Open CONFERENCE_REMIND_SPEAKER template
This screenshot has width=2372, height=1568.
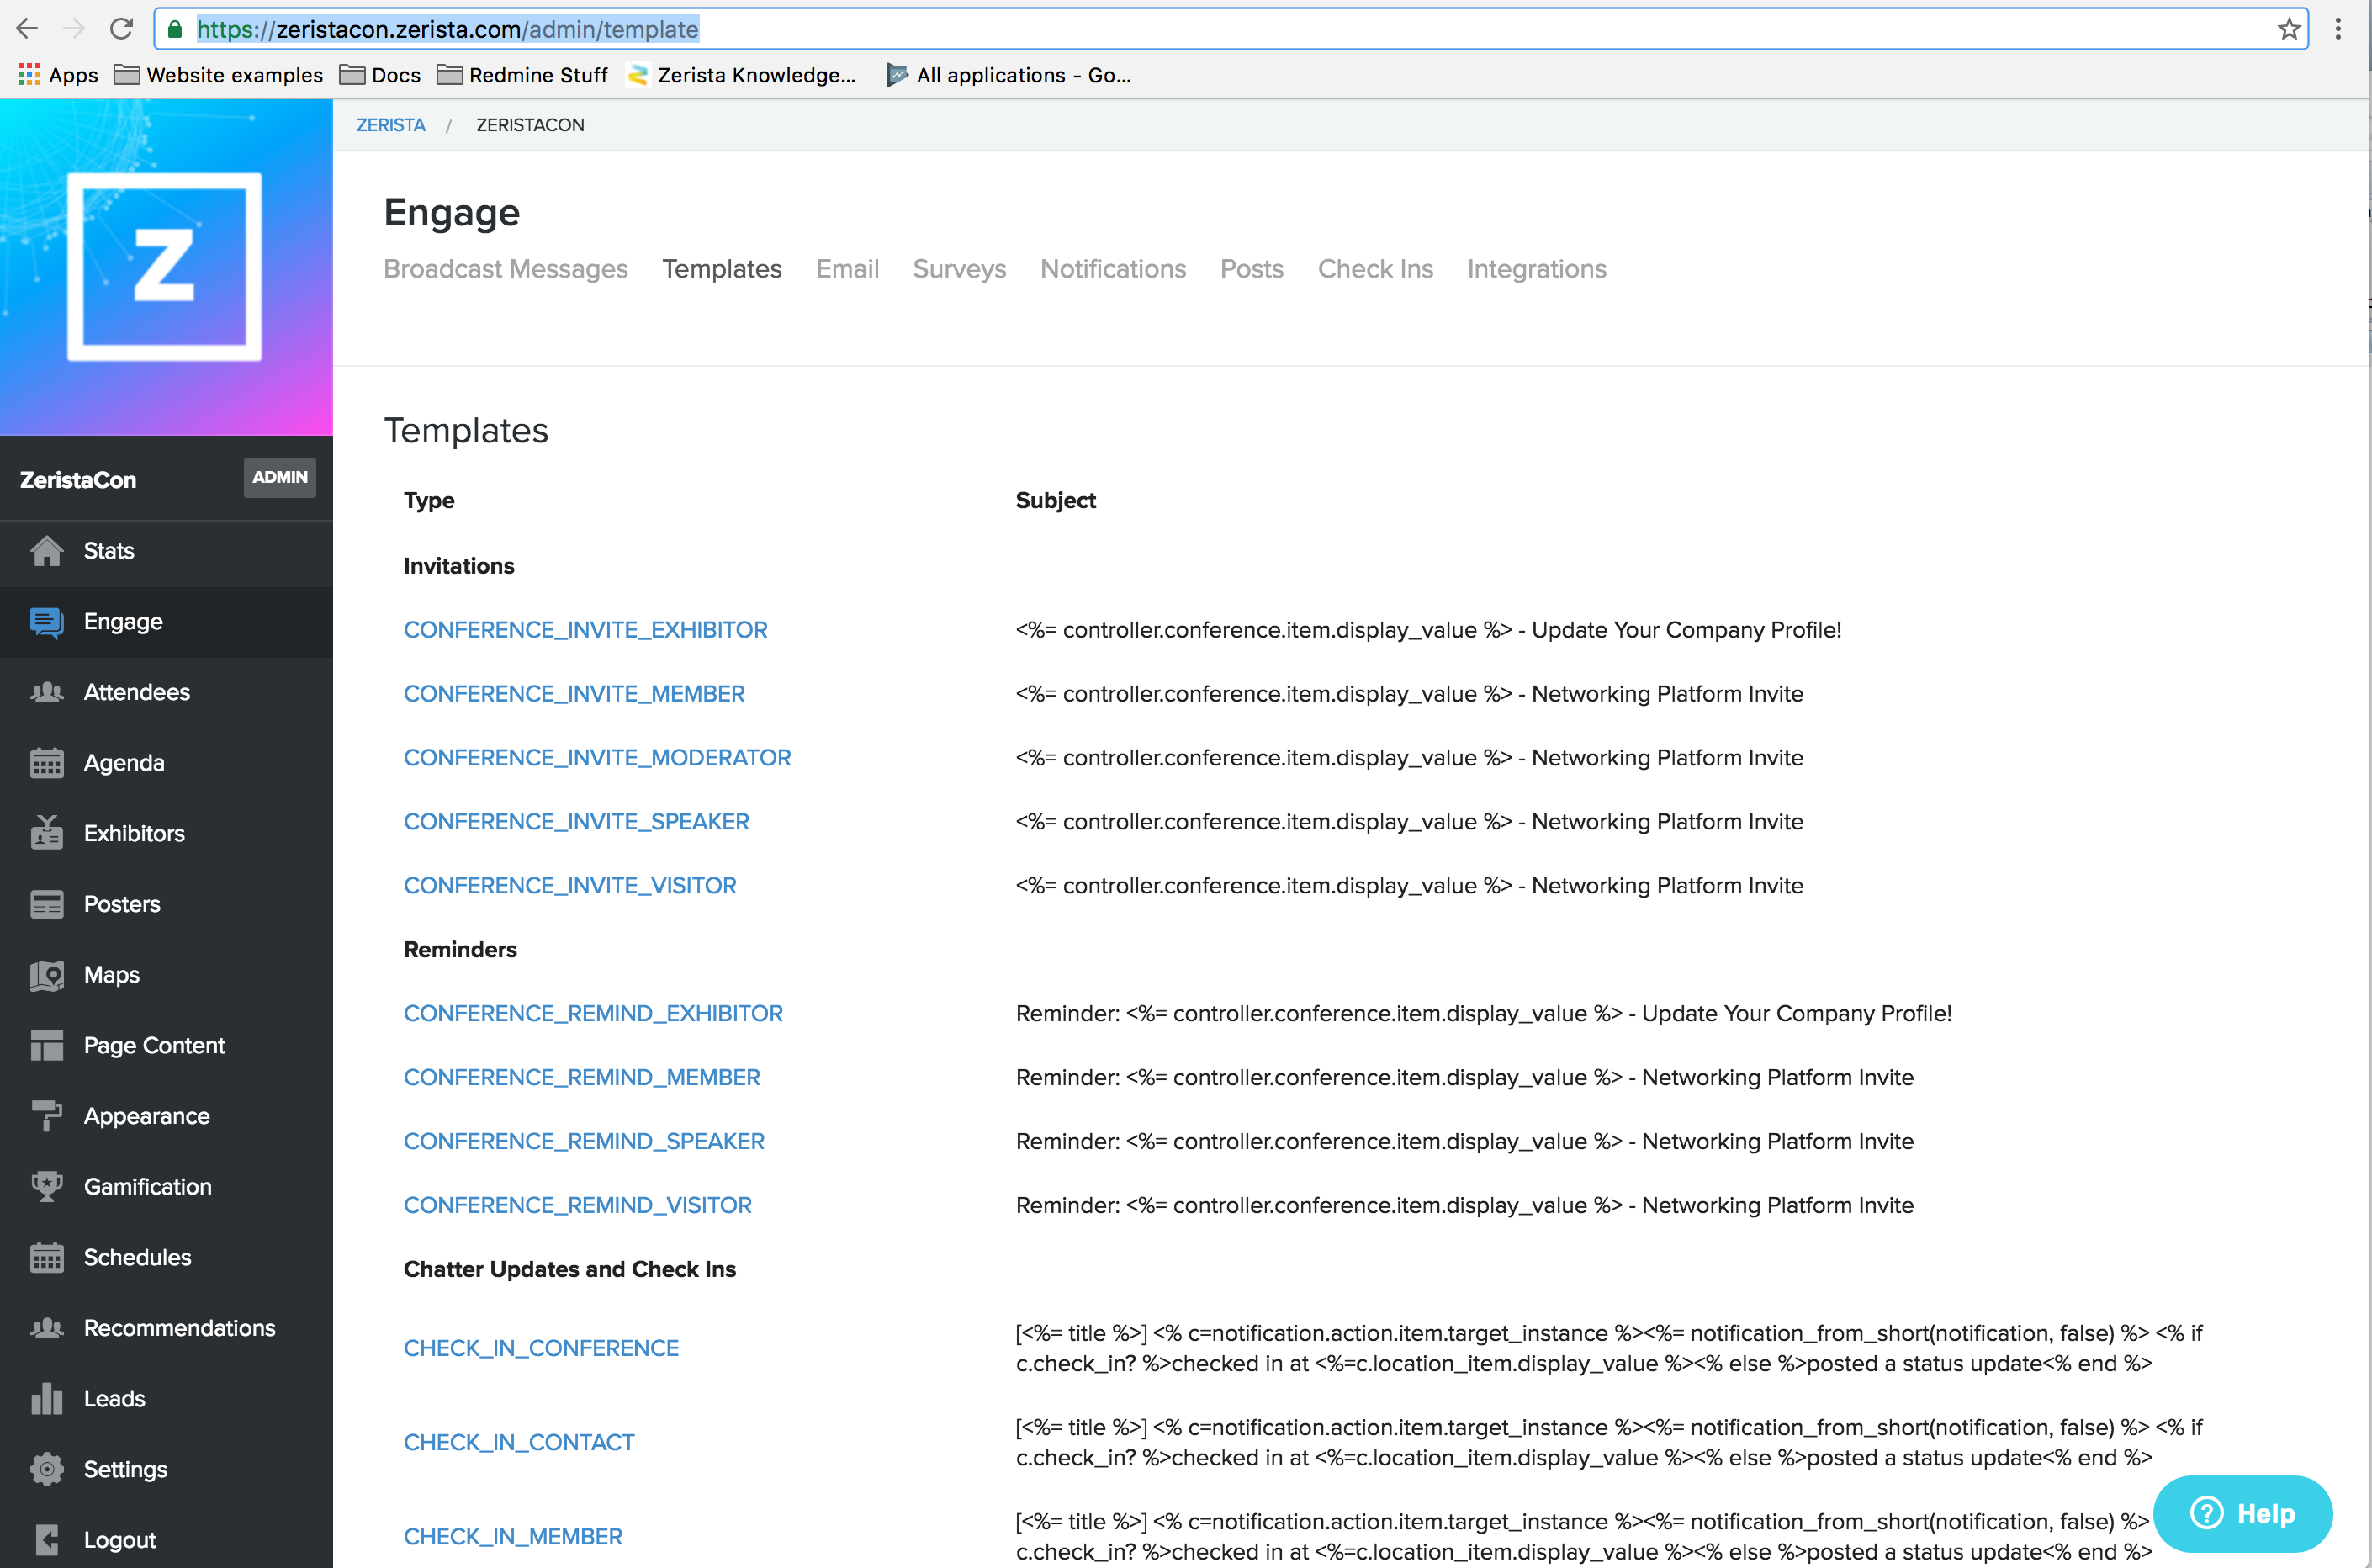click(584, 1142)
